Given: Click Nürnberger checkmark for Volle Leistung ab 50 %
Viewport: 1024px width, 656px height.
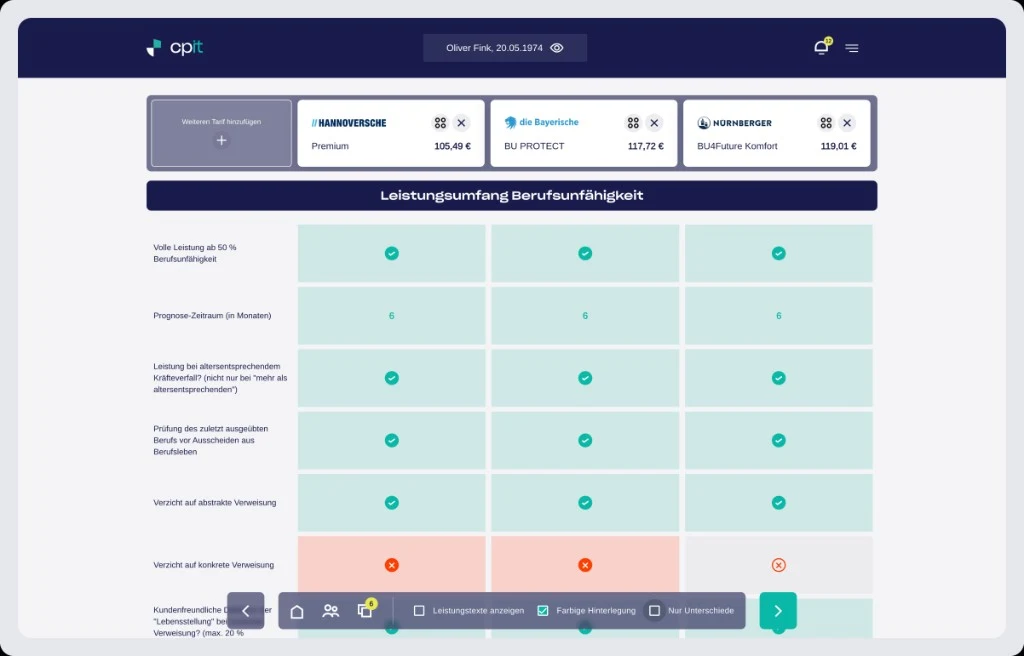Looking at the screenshot, I should (778, 254).
